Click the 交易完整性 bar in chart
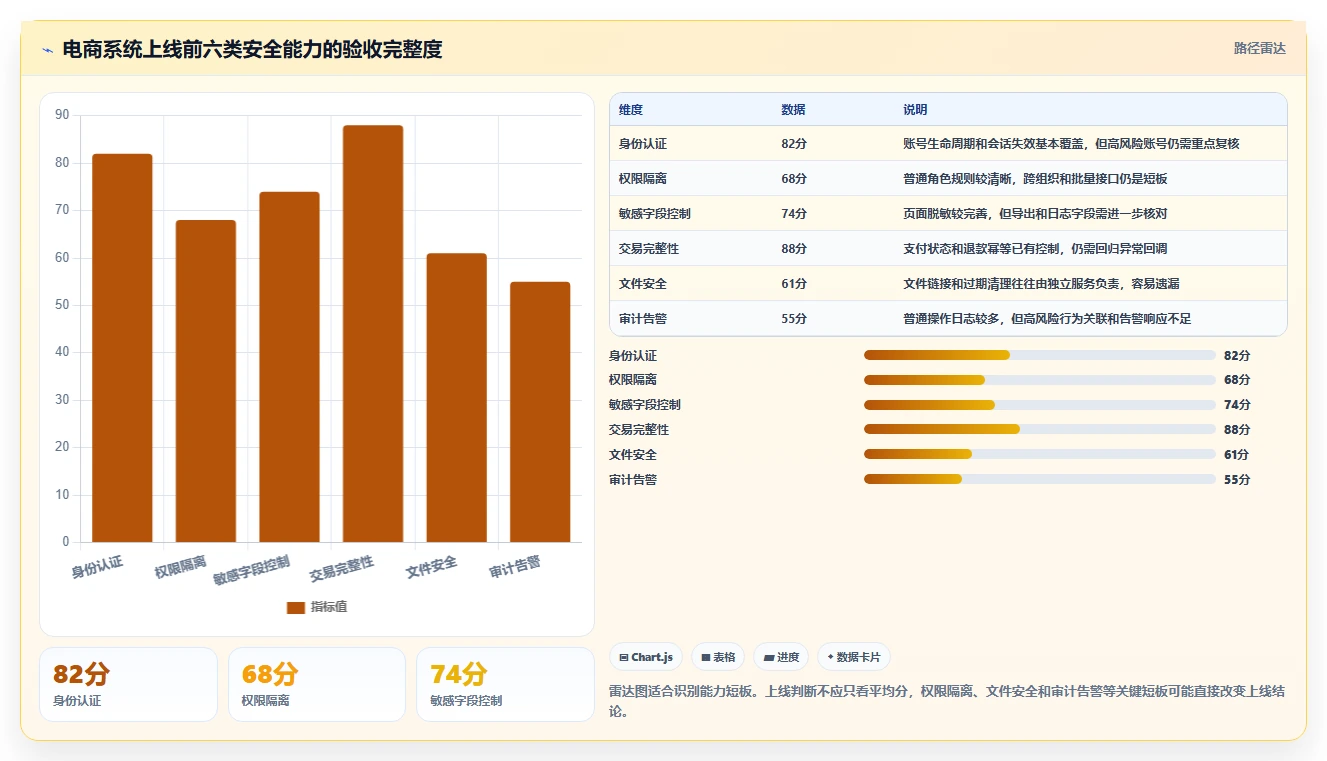This screenshot has width=1327, height=761. coord(373,334)
